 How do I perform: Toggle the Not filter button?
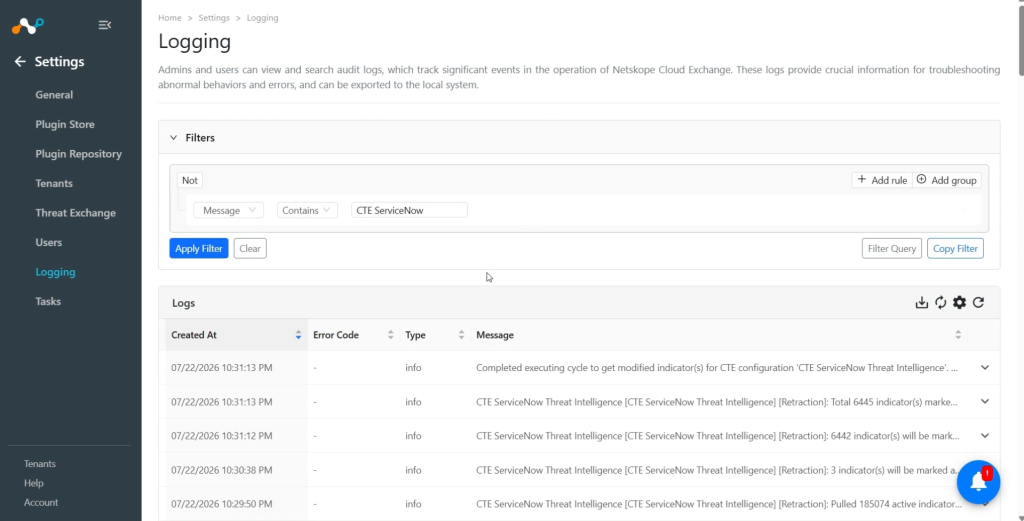click(x=190, y=180)
